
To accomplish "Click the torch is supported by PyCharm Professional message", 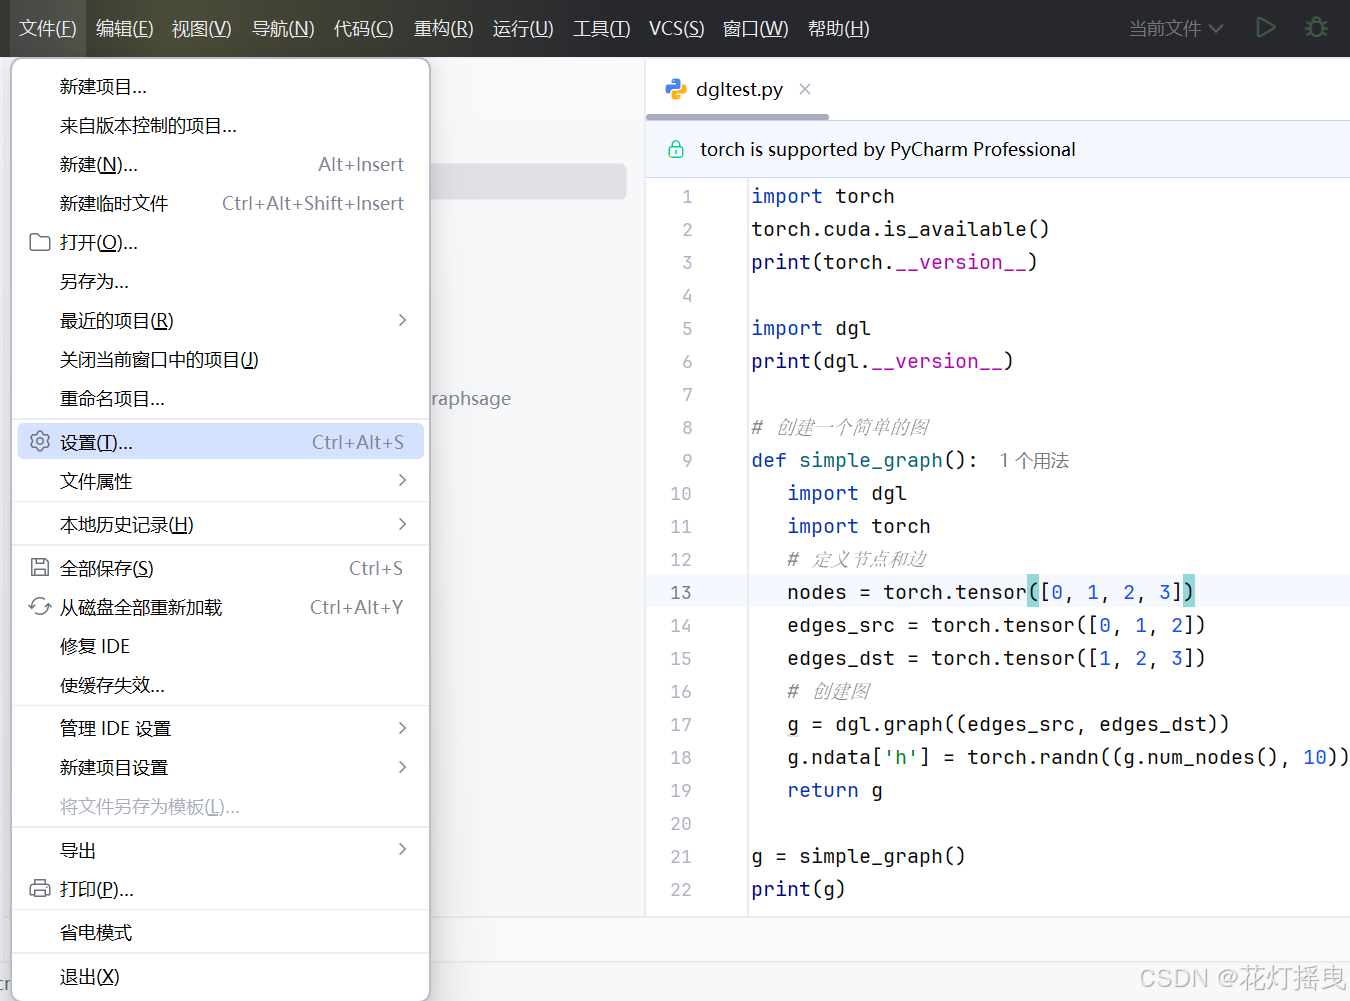I will [x=888, y=149].
